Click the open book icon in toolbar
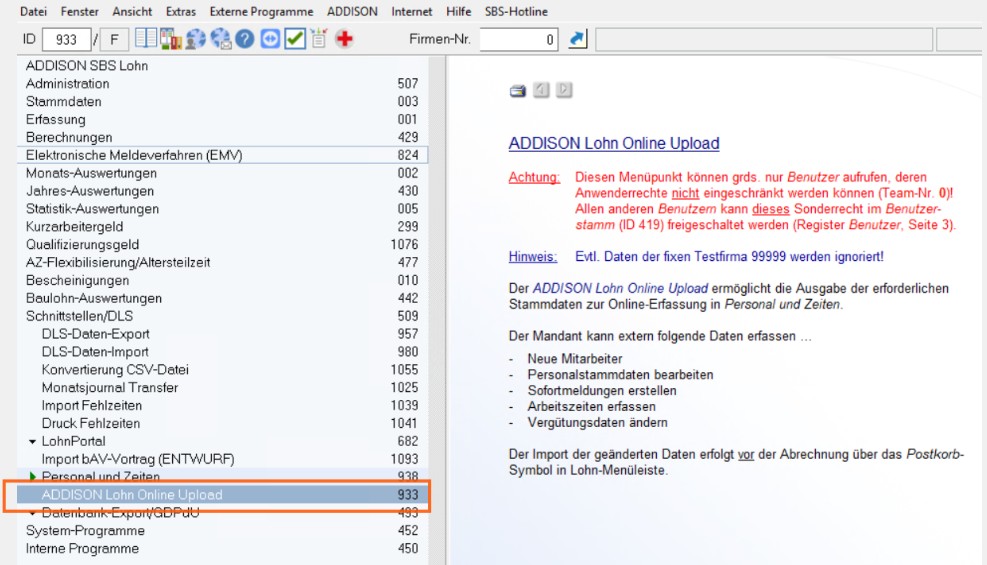 click(x=146, y=38)
